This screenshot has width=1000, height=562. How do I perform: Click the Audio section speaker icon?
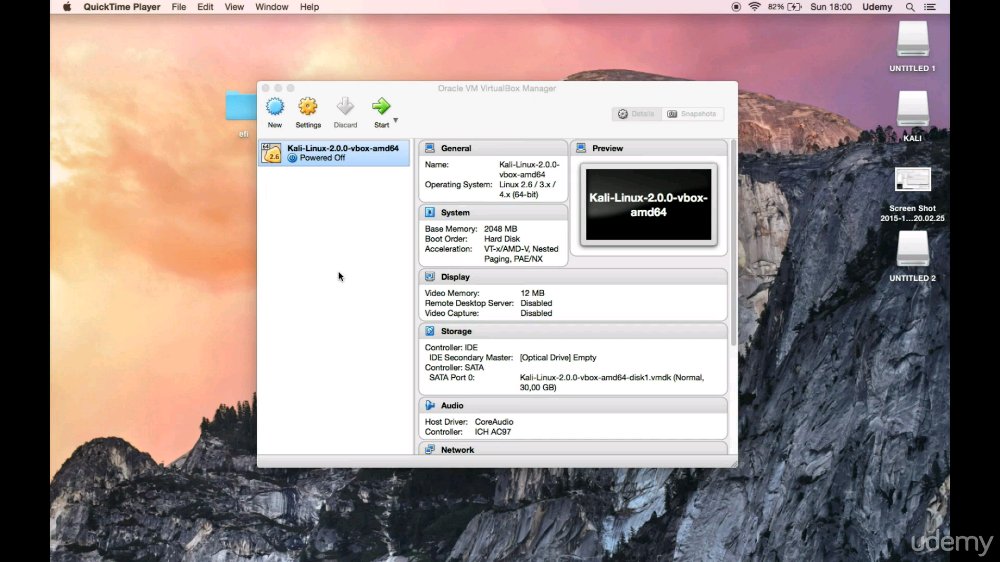pyautogui.click(x=430, y=405)
